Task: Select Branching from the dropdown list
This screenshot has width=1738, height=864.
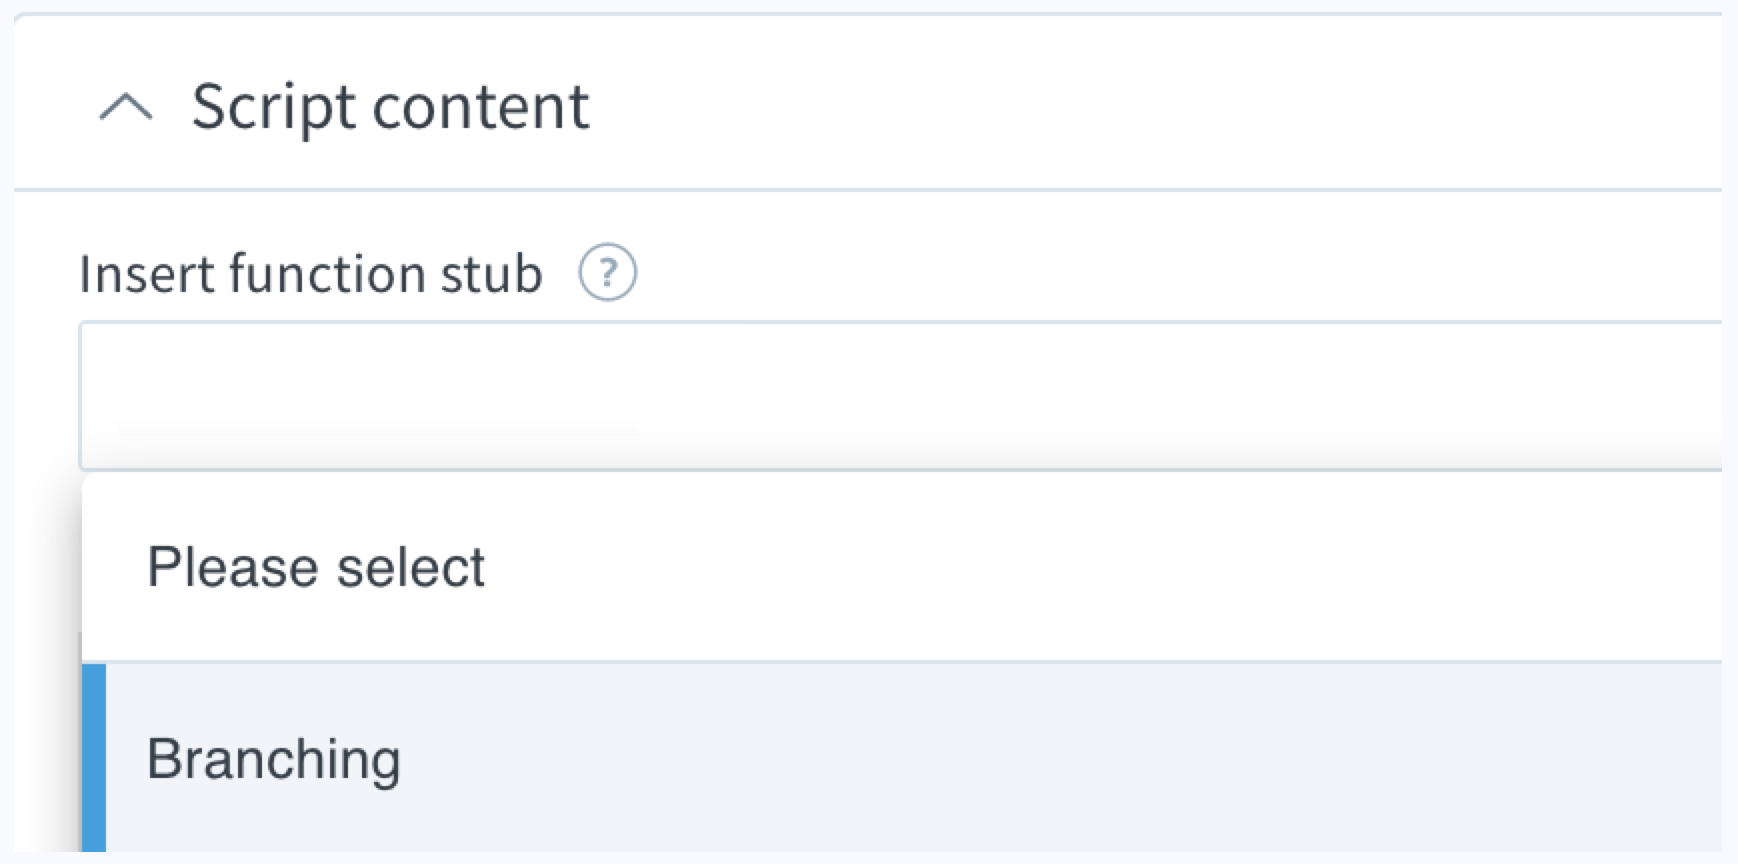Action: [x=900, y=758]
